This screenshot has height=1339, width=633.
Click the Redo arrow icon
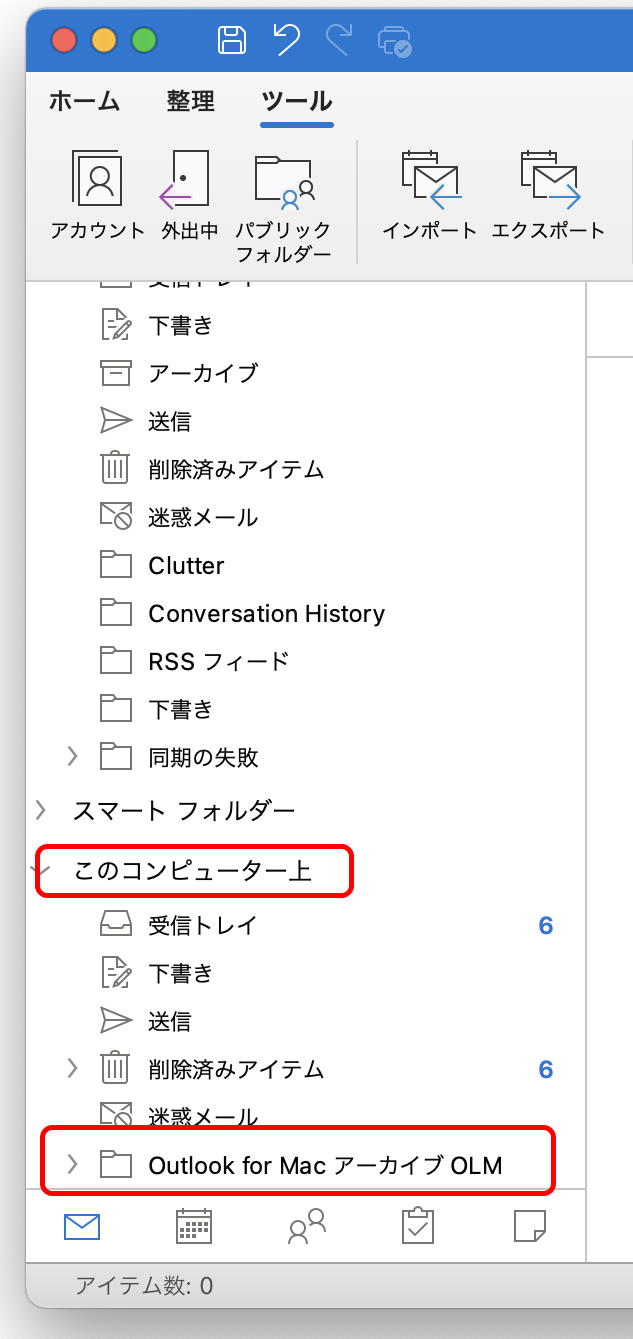tap(340, 40)
